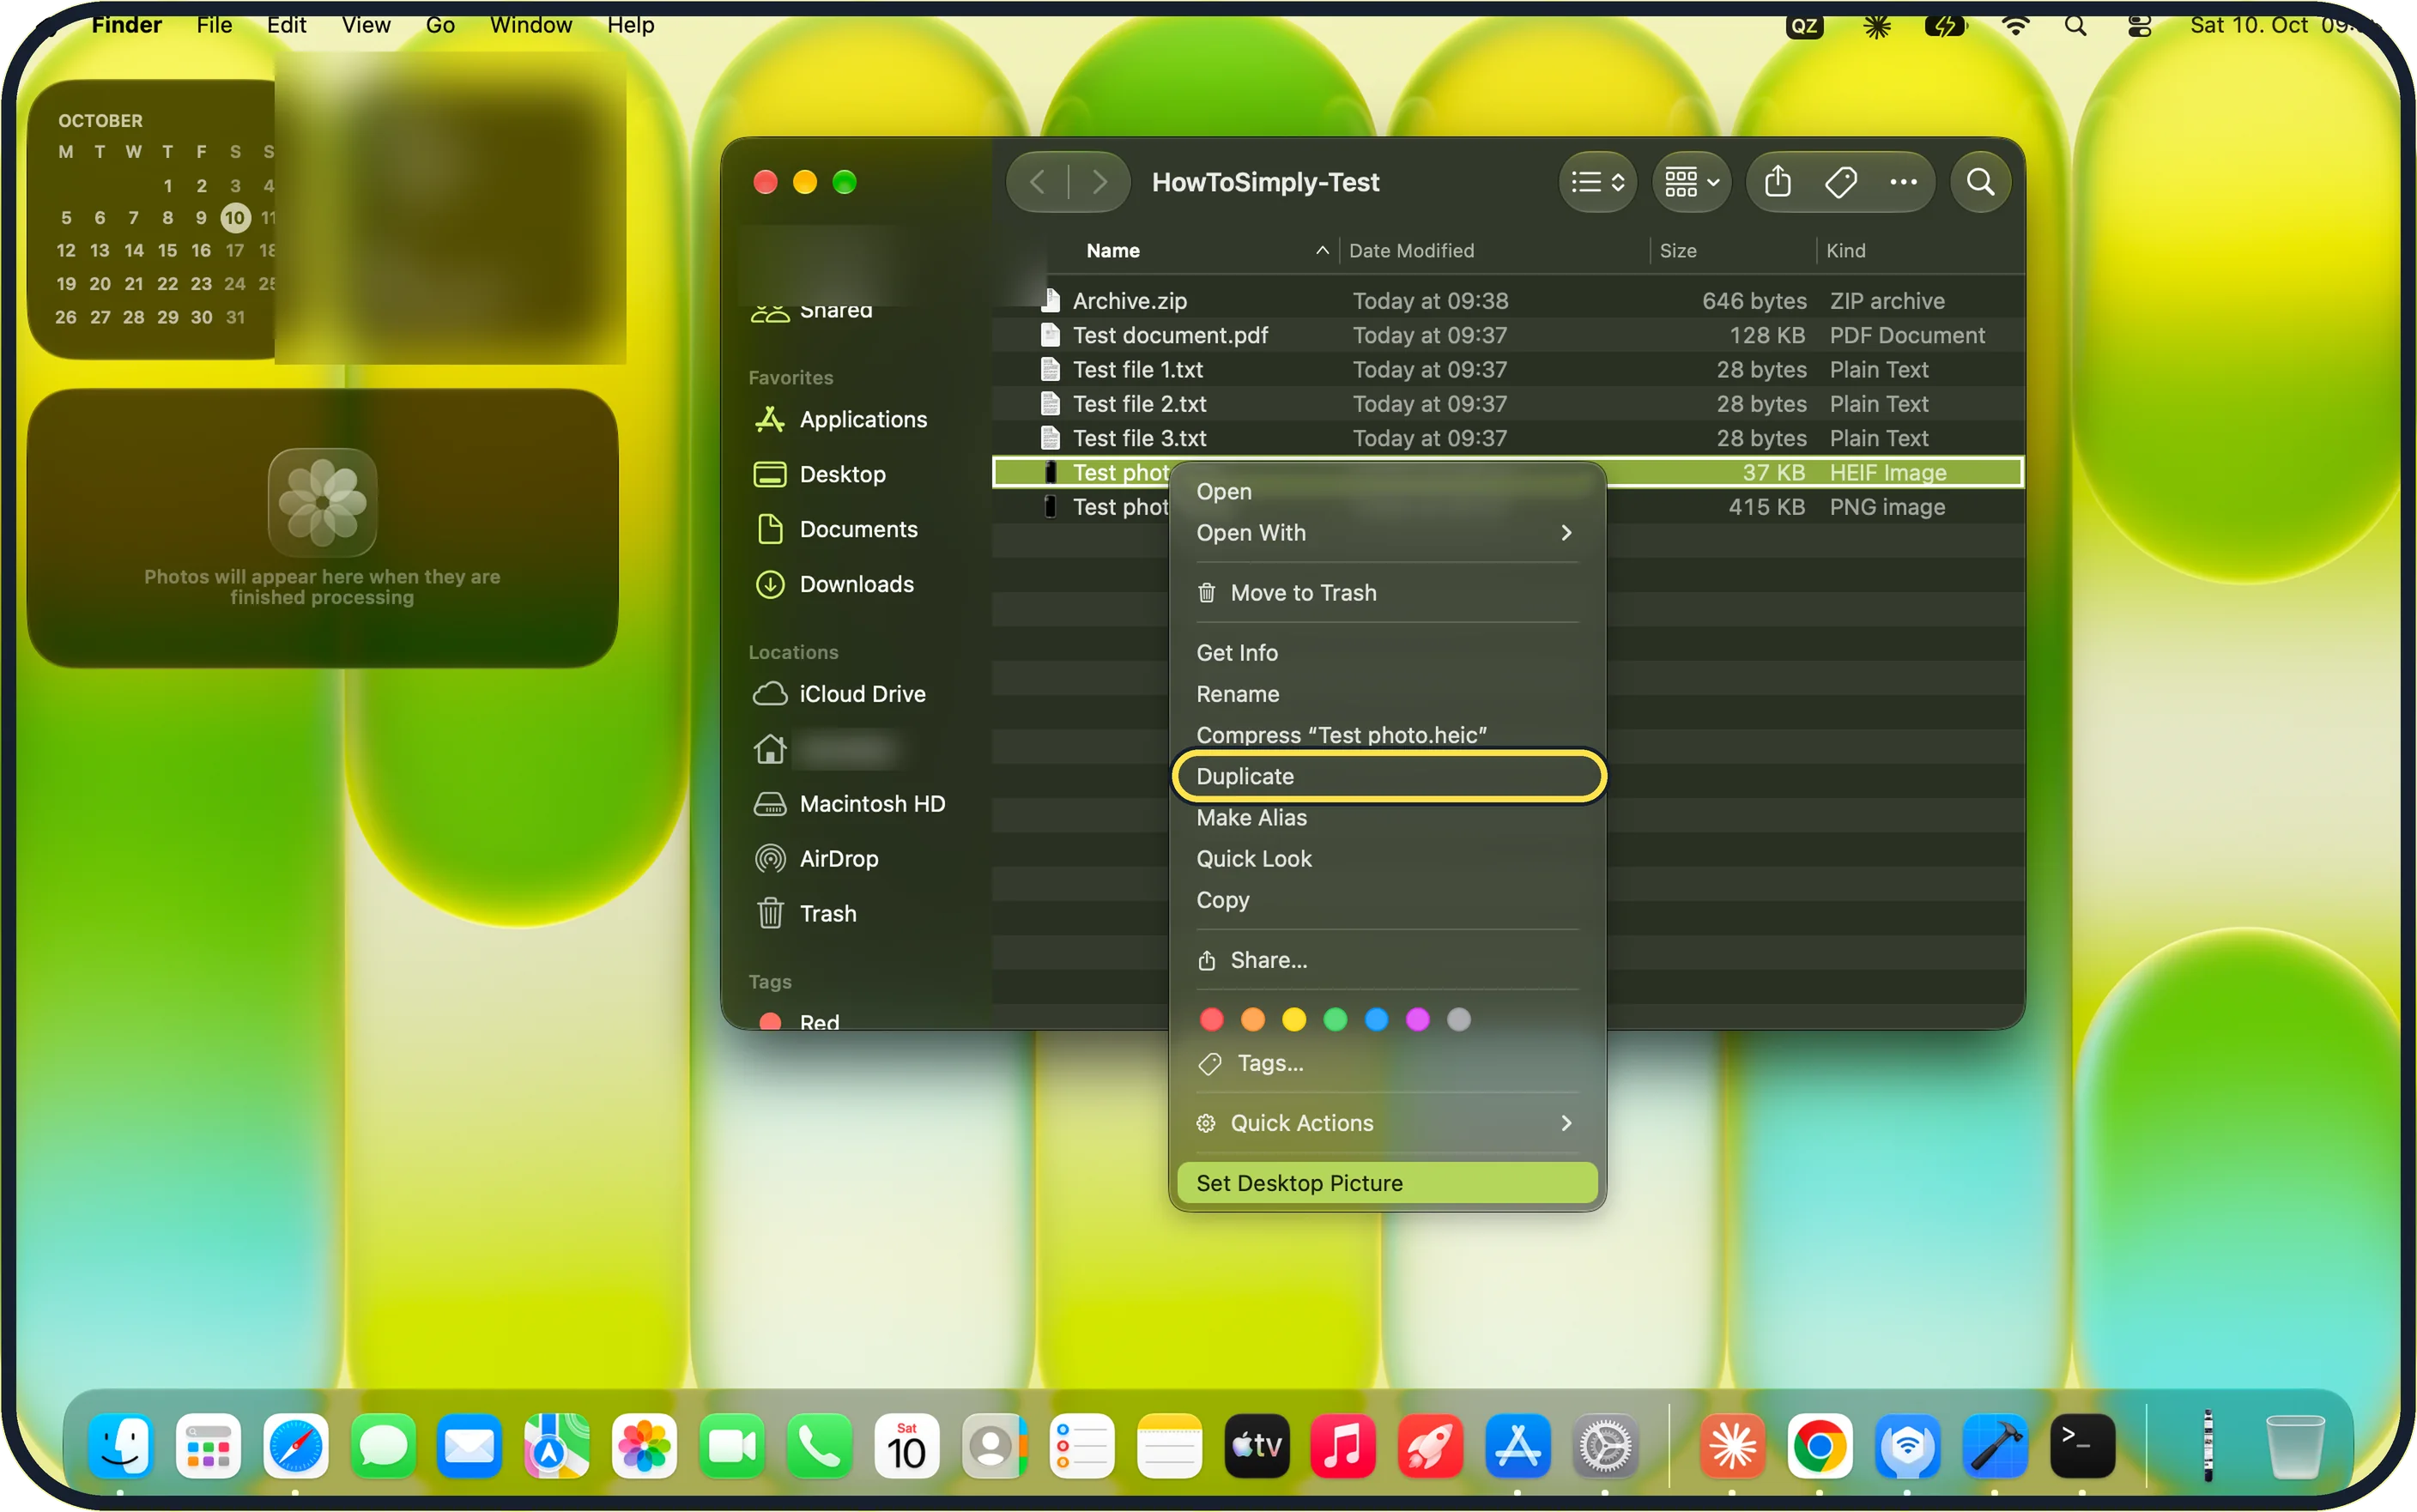This screenshot has width=2417, height=1512.
Task: Apply the blue tag color
Action: (1376, 1019)
